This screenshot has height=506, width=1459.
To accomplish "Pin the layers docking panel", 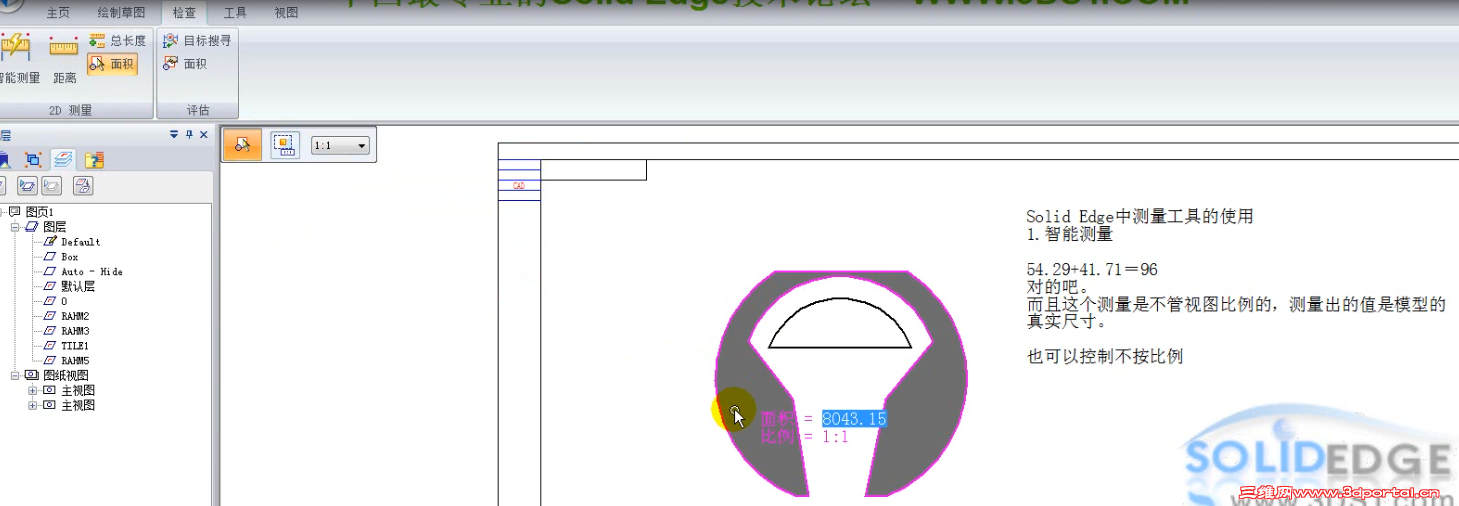I will coord(189,135).
